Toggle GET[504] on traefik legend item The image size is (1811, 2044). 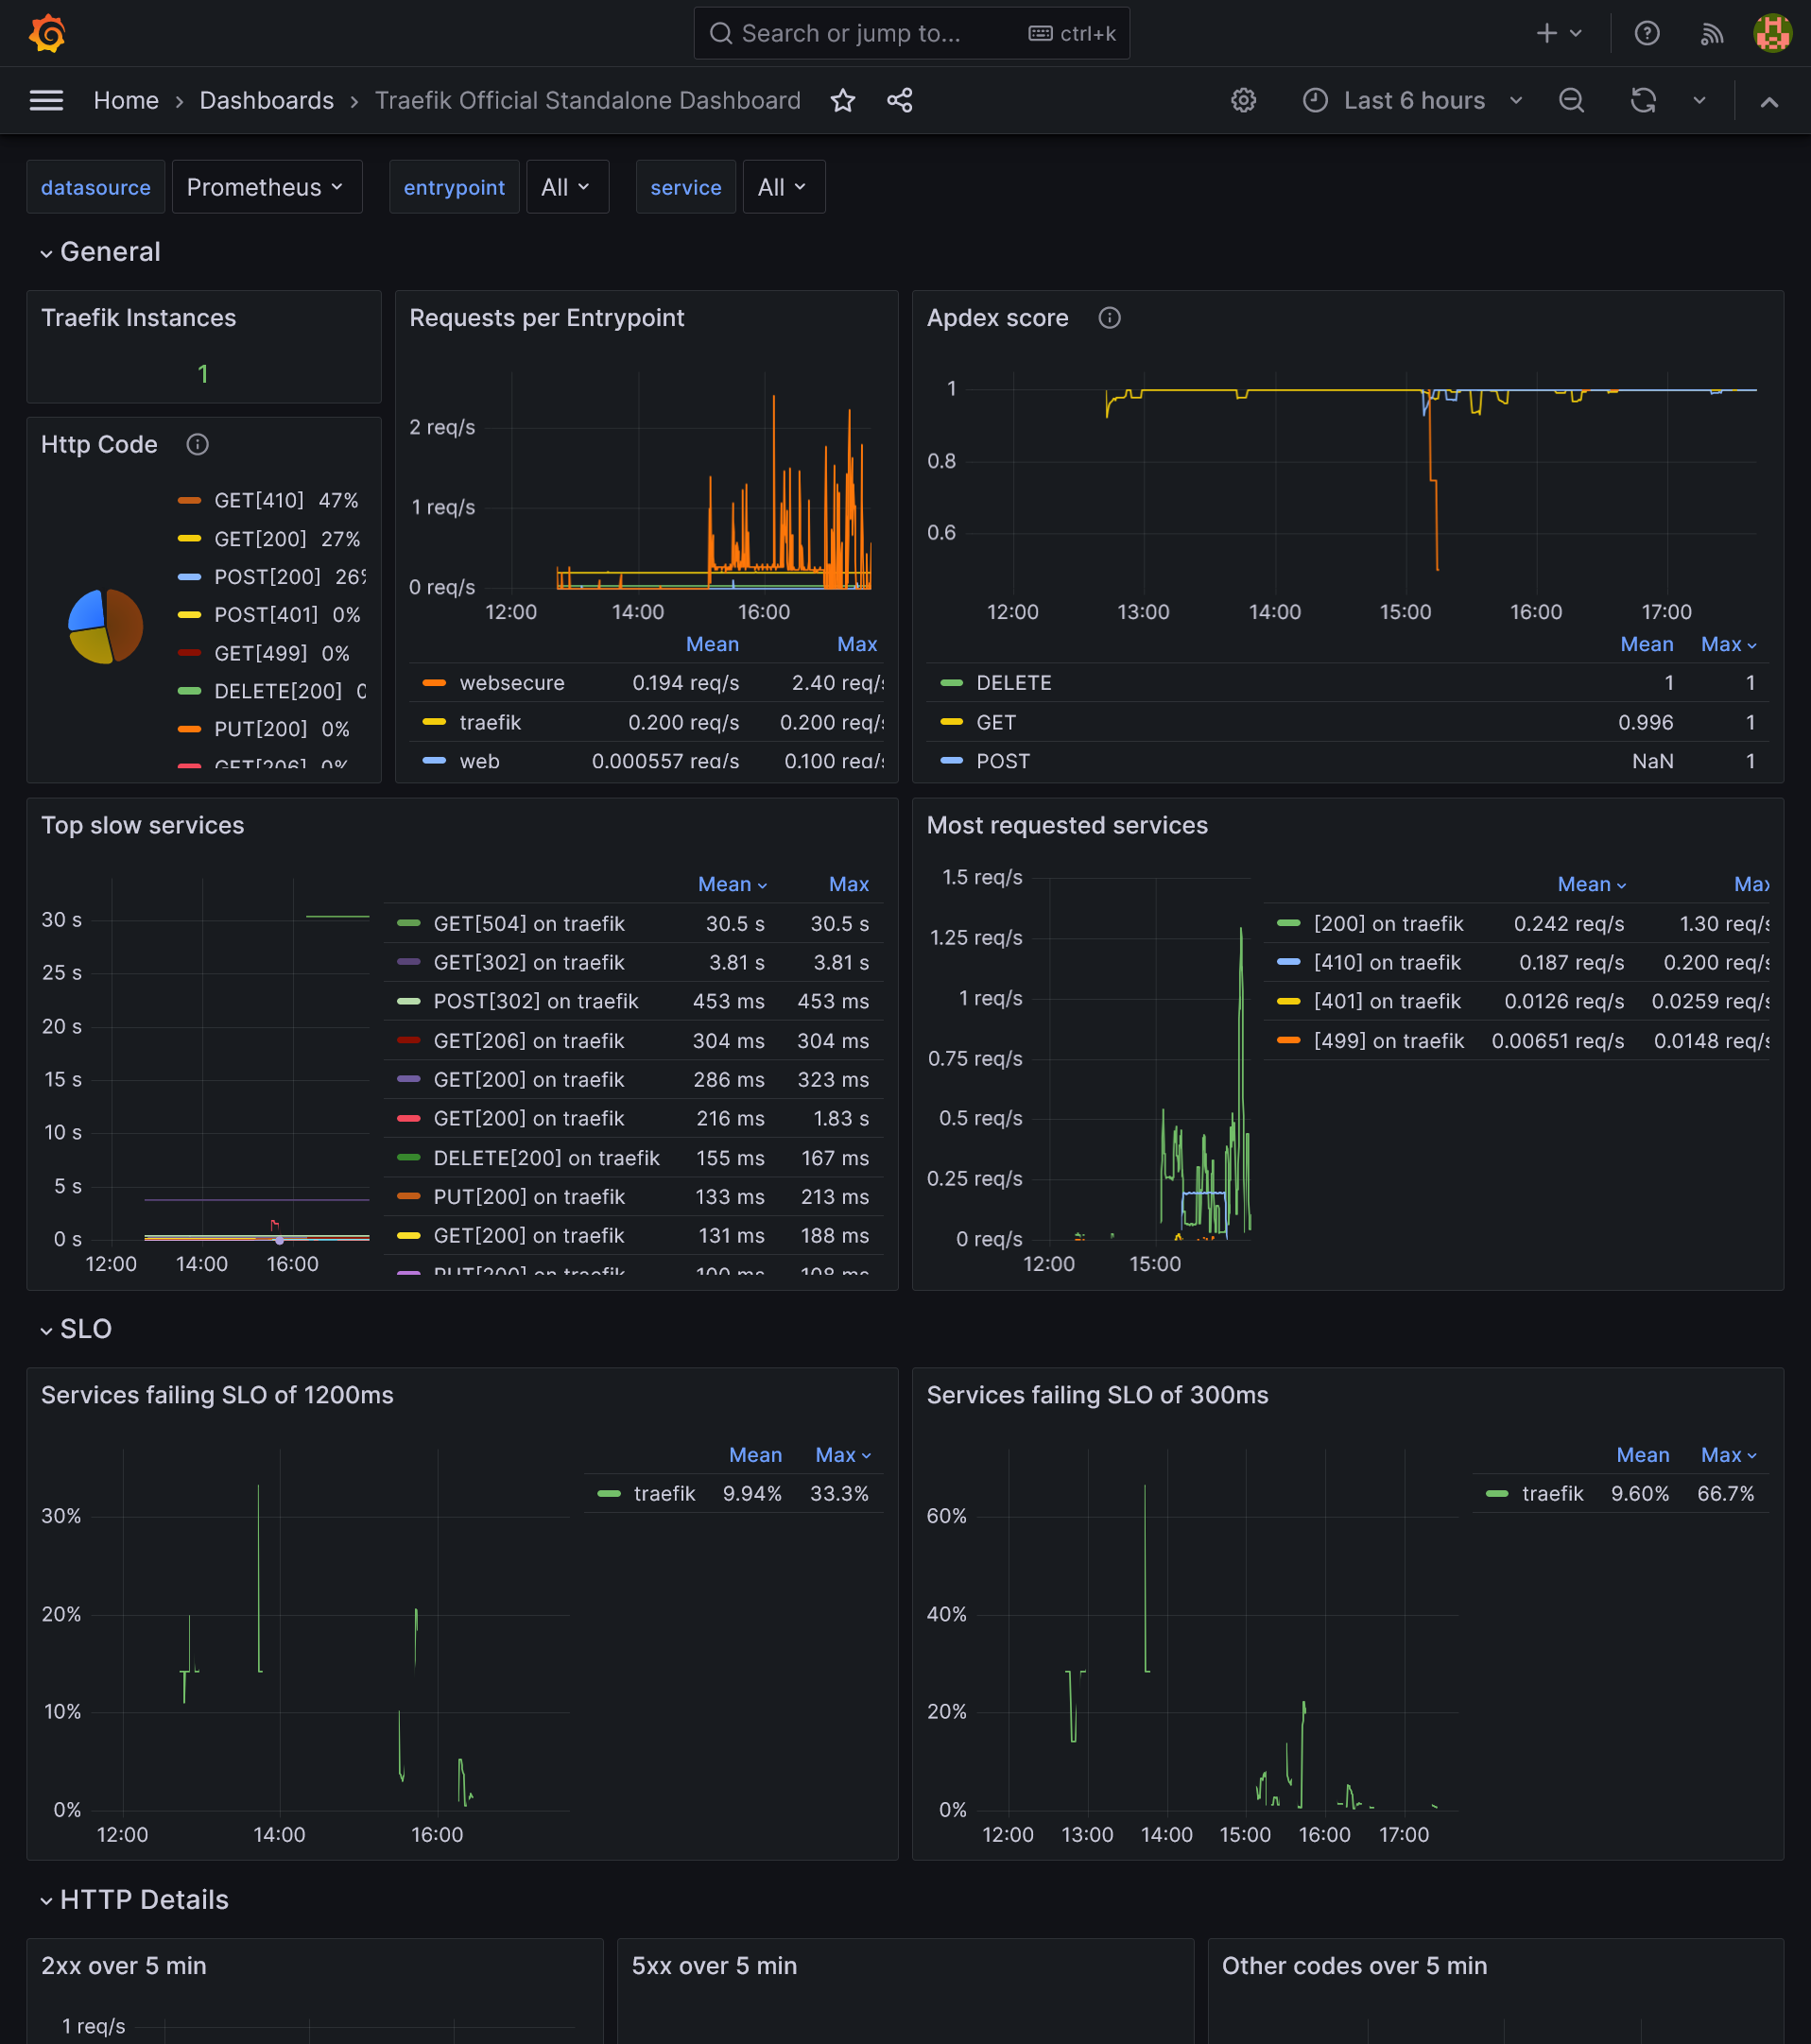[x=528, y=924]
